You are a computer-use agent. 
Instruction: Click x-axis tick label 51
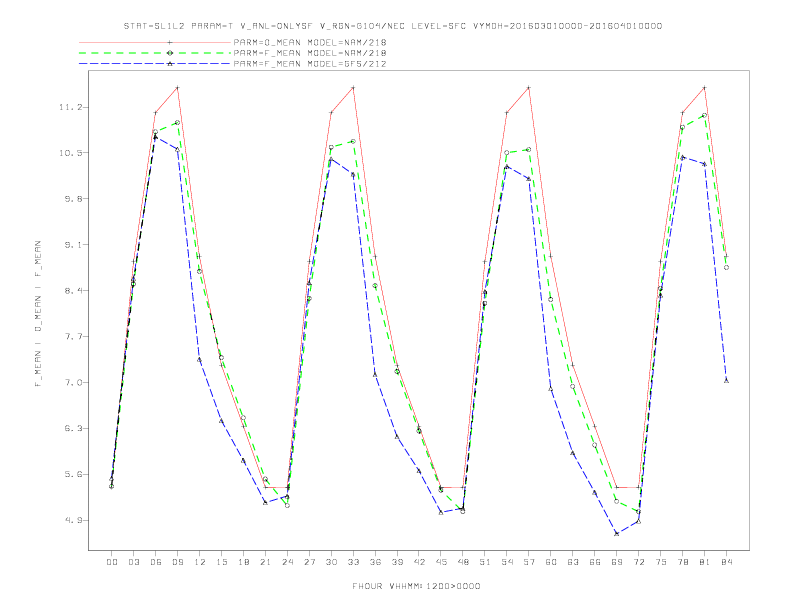point(485,562)
